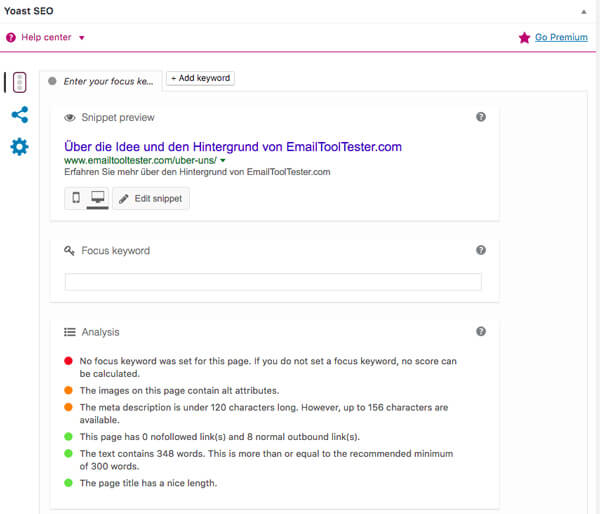Click the eye icon beside Snippet preview
This screenshot has height=514, width=600.
point(70,117)
